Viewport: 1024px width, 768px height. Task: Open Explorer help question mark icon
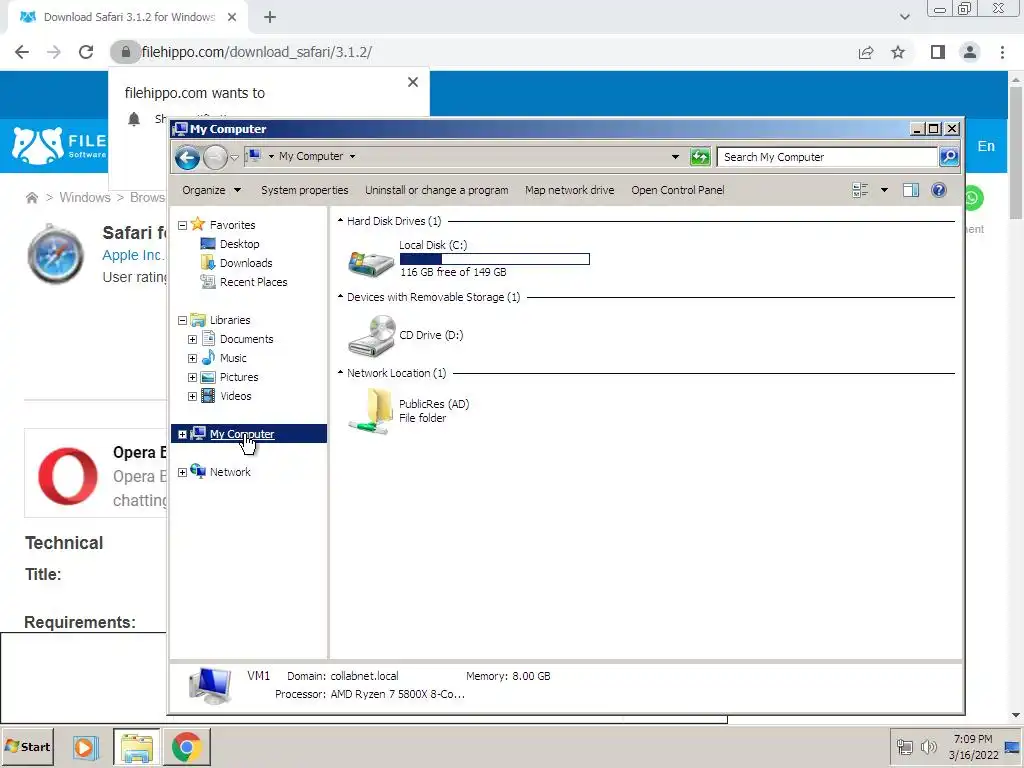click(938, 190)
